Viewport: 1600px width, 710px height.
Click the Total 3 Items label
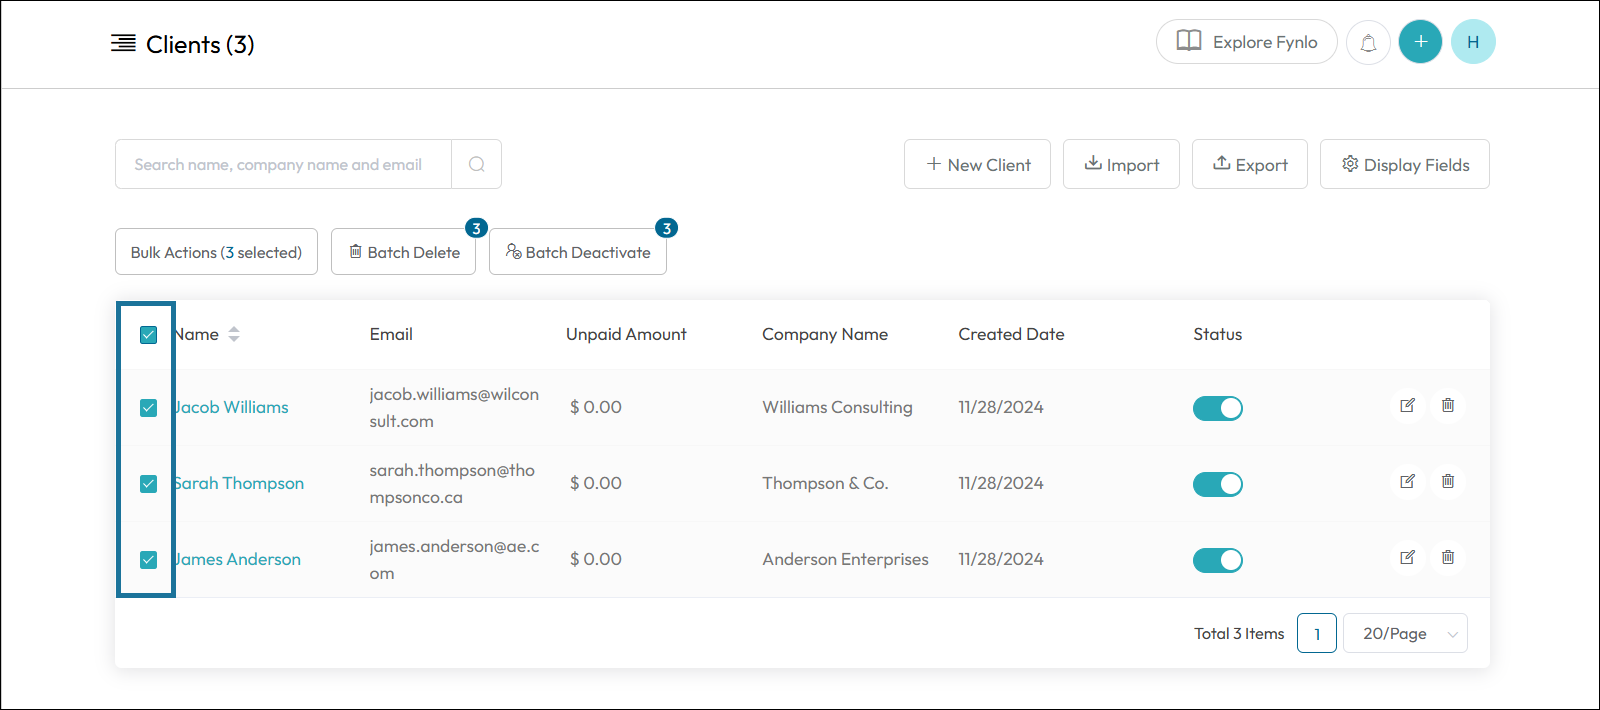click(1239, 633)
